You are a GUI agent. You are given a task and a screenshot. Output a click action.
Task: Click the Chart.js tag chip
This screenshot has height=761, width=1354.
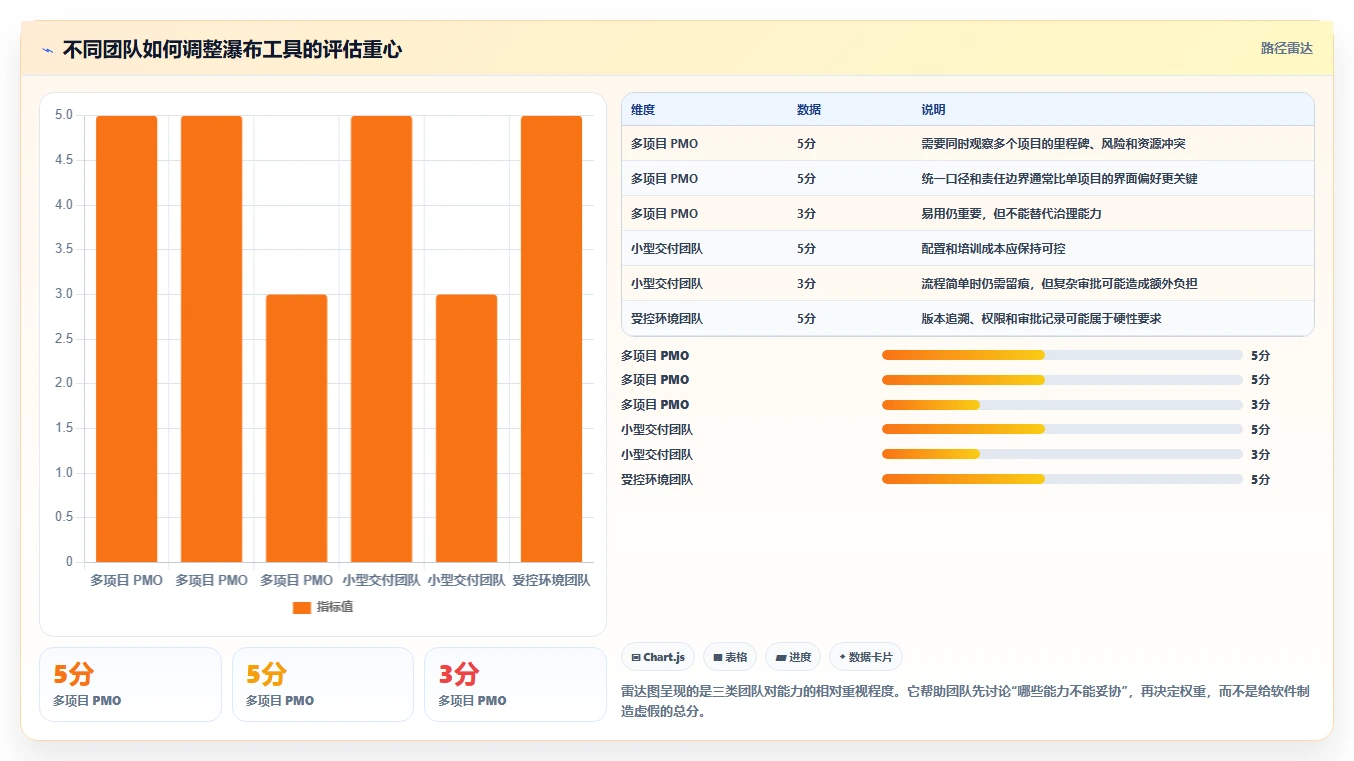[658, 657]
